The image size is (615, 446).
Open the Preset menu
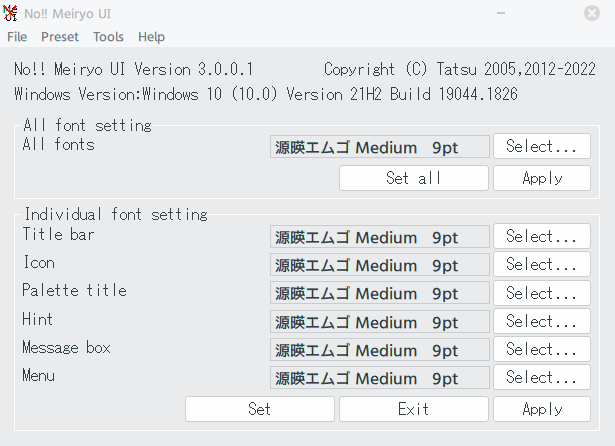click(x=60, y=37)
